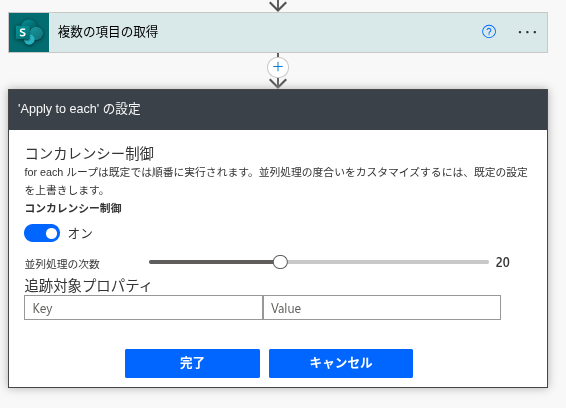The height and width of the screenshot is (408, 566).
Task: Click the arrow connector above the settings panel
Action: point(278,83)
